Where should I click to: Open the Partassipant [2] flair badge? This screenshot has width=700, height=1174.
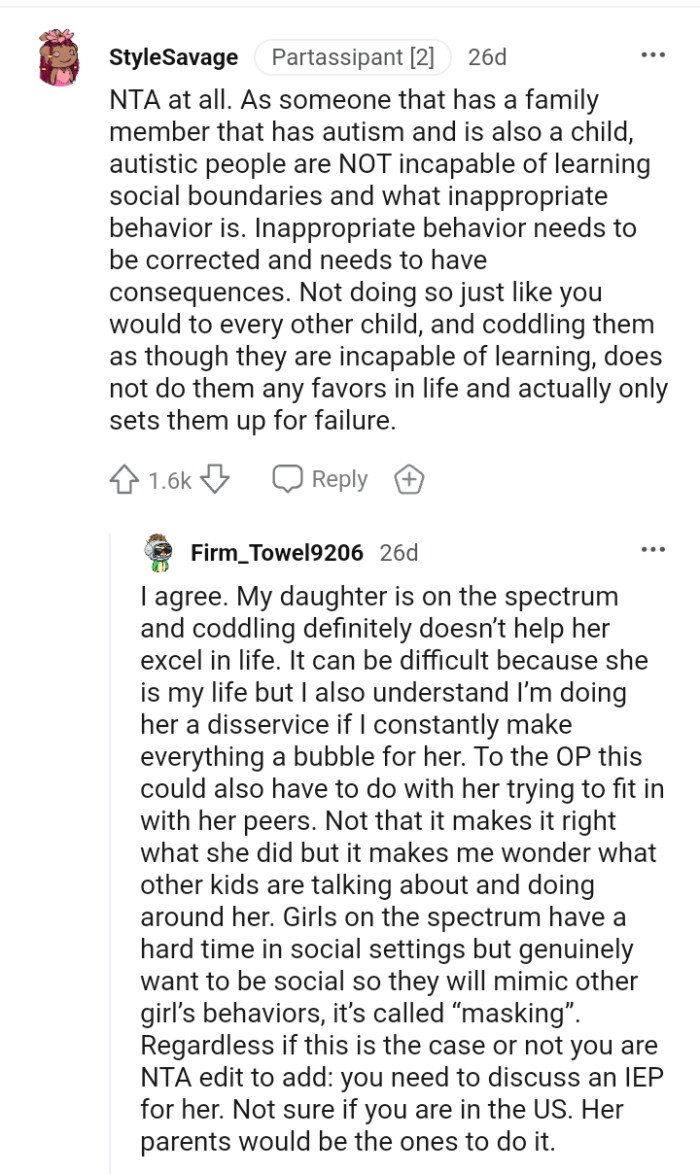[x=352, y=57]
